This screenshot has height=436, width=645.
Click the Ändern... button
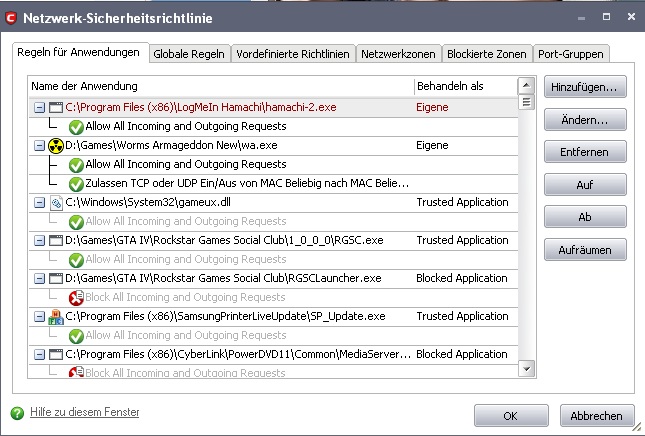(585, 120)
